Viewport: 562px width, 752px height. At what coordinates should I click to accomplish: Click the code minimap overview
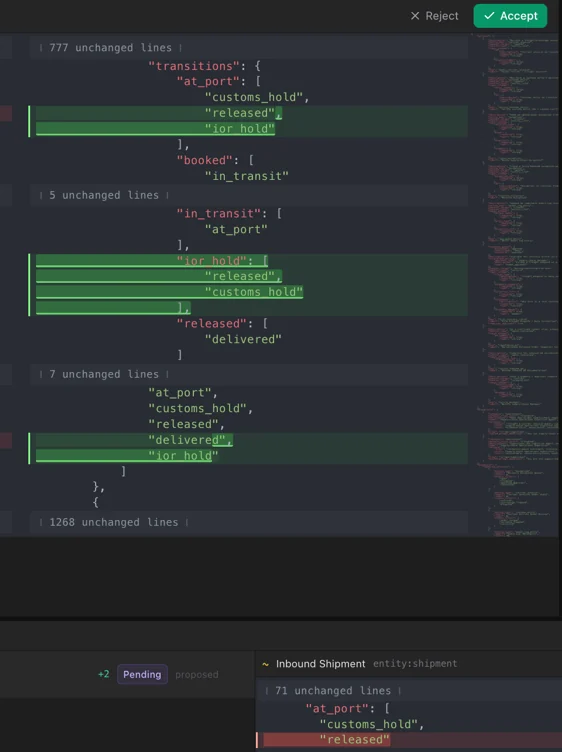pyautogui.click(x=517, y=285)
